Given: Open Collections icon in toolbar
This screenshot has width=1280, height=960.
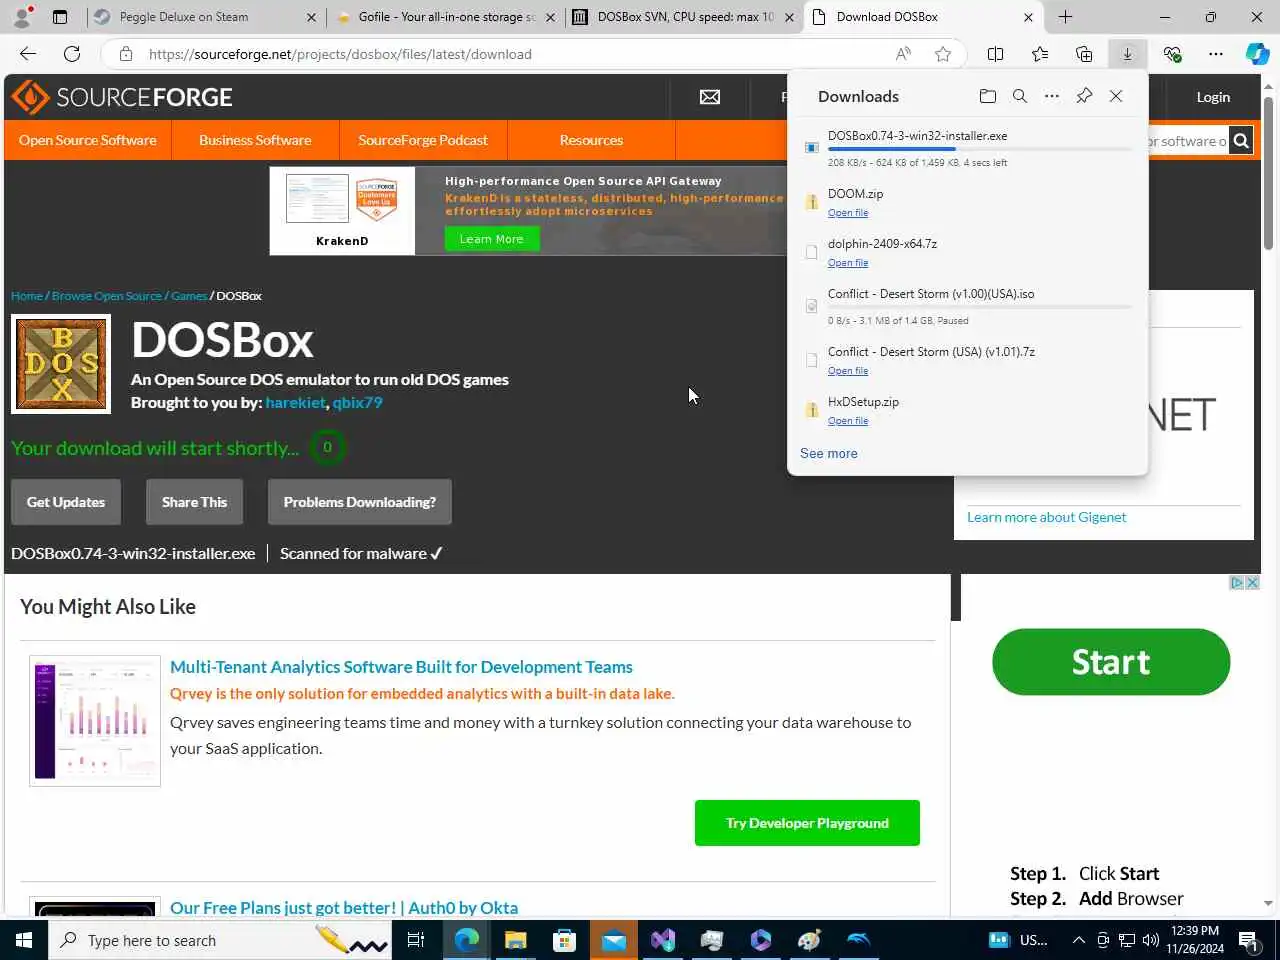Looking at the screenshot, I should pos(1084,54).
